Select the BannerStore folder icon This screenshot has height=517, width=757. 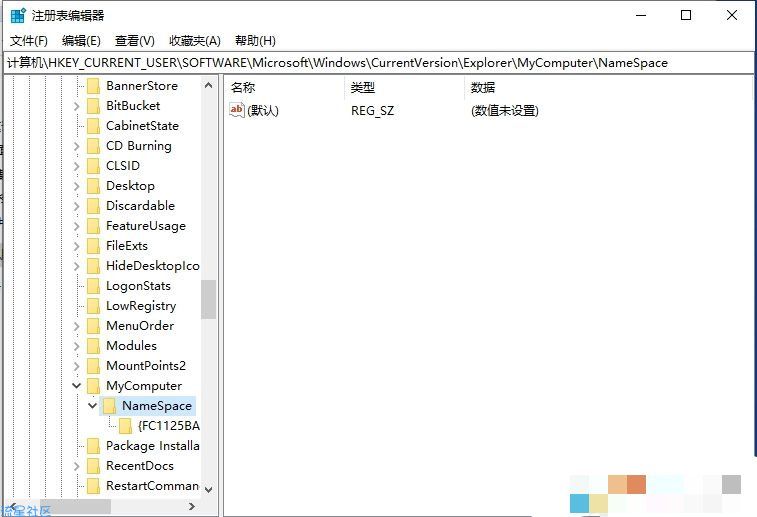93,86
